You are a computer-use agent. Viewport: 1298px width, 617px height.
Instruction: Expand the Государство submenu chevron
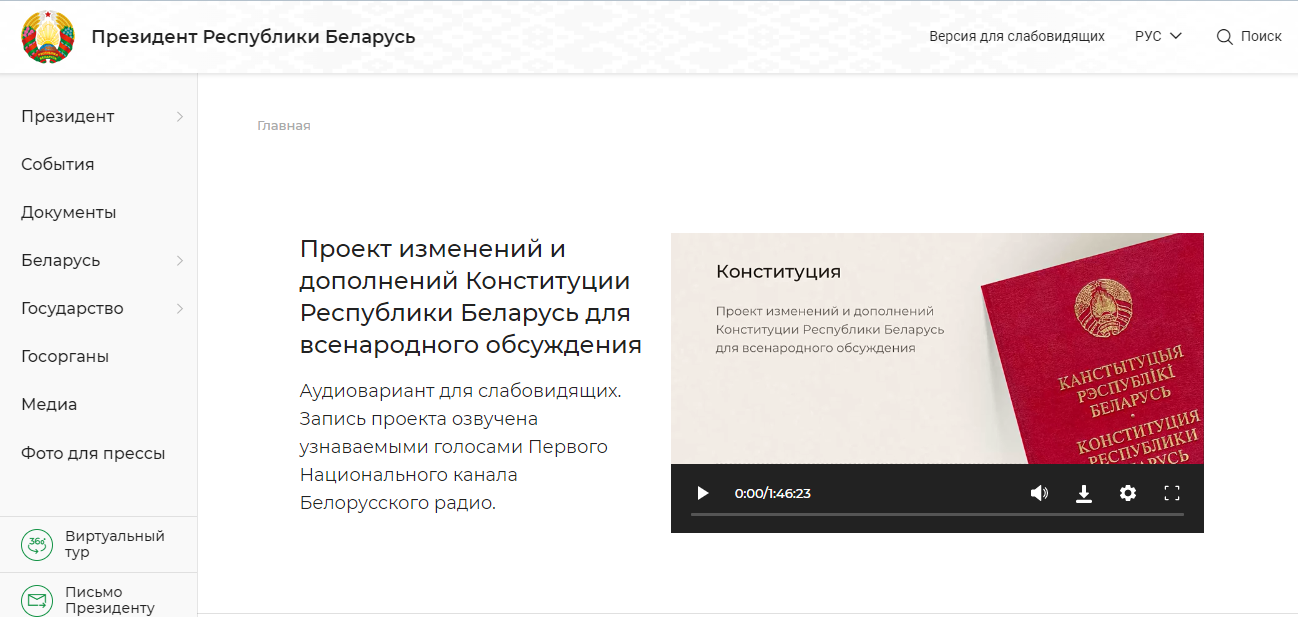180,309
